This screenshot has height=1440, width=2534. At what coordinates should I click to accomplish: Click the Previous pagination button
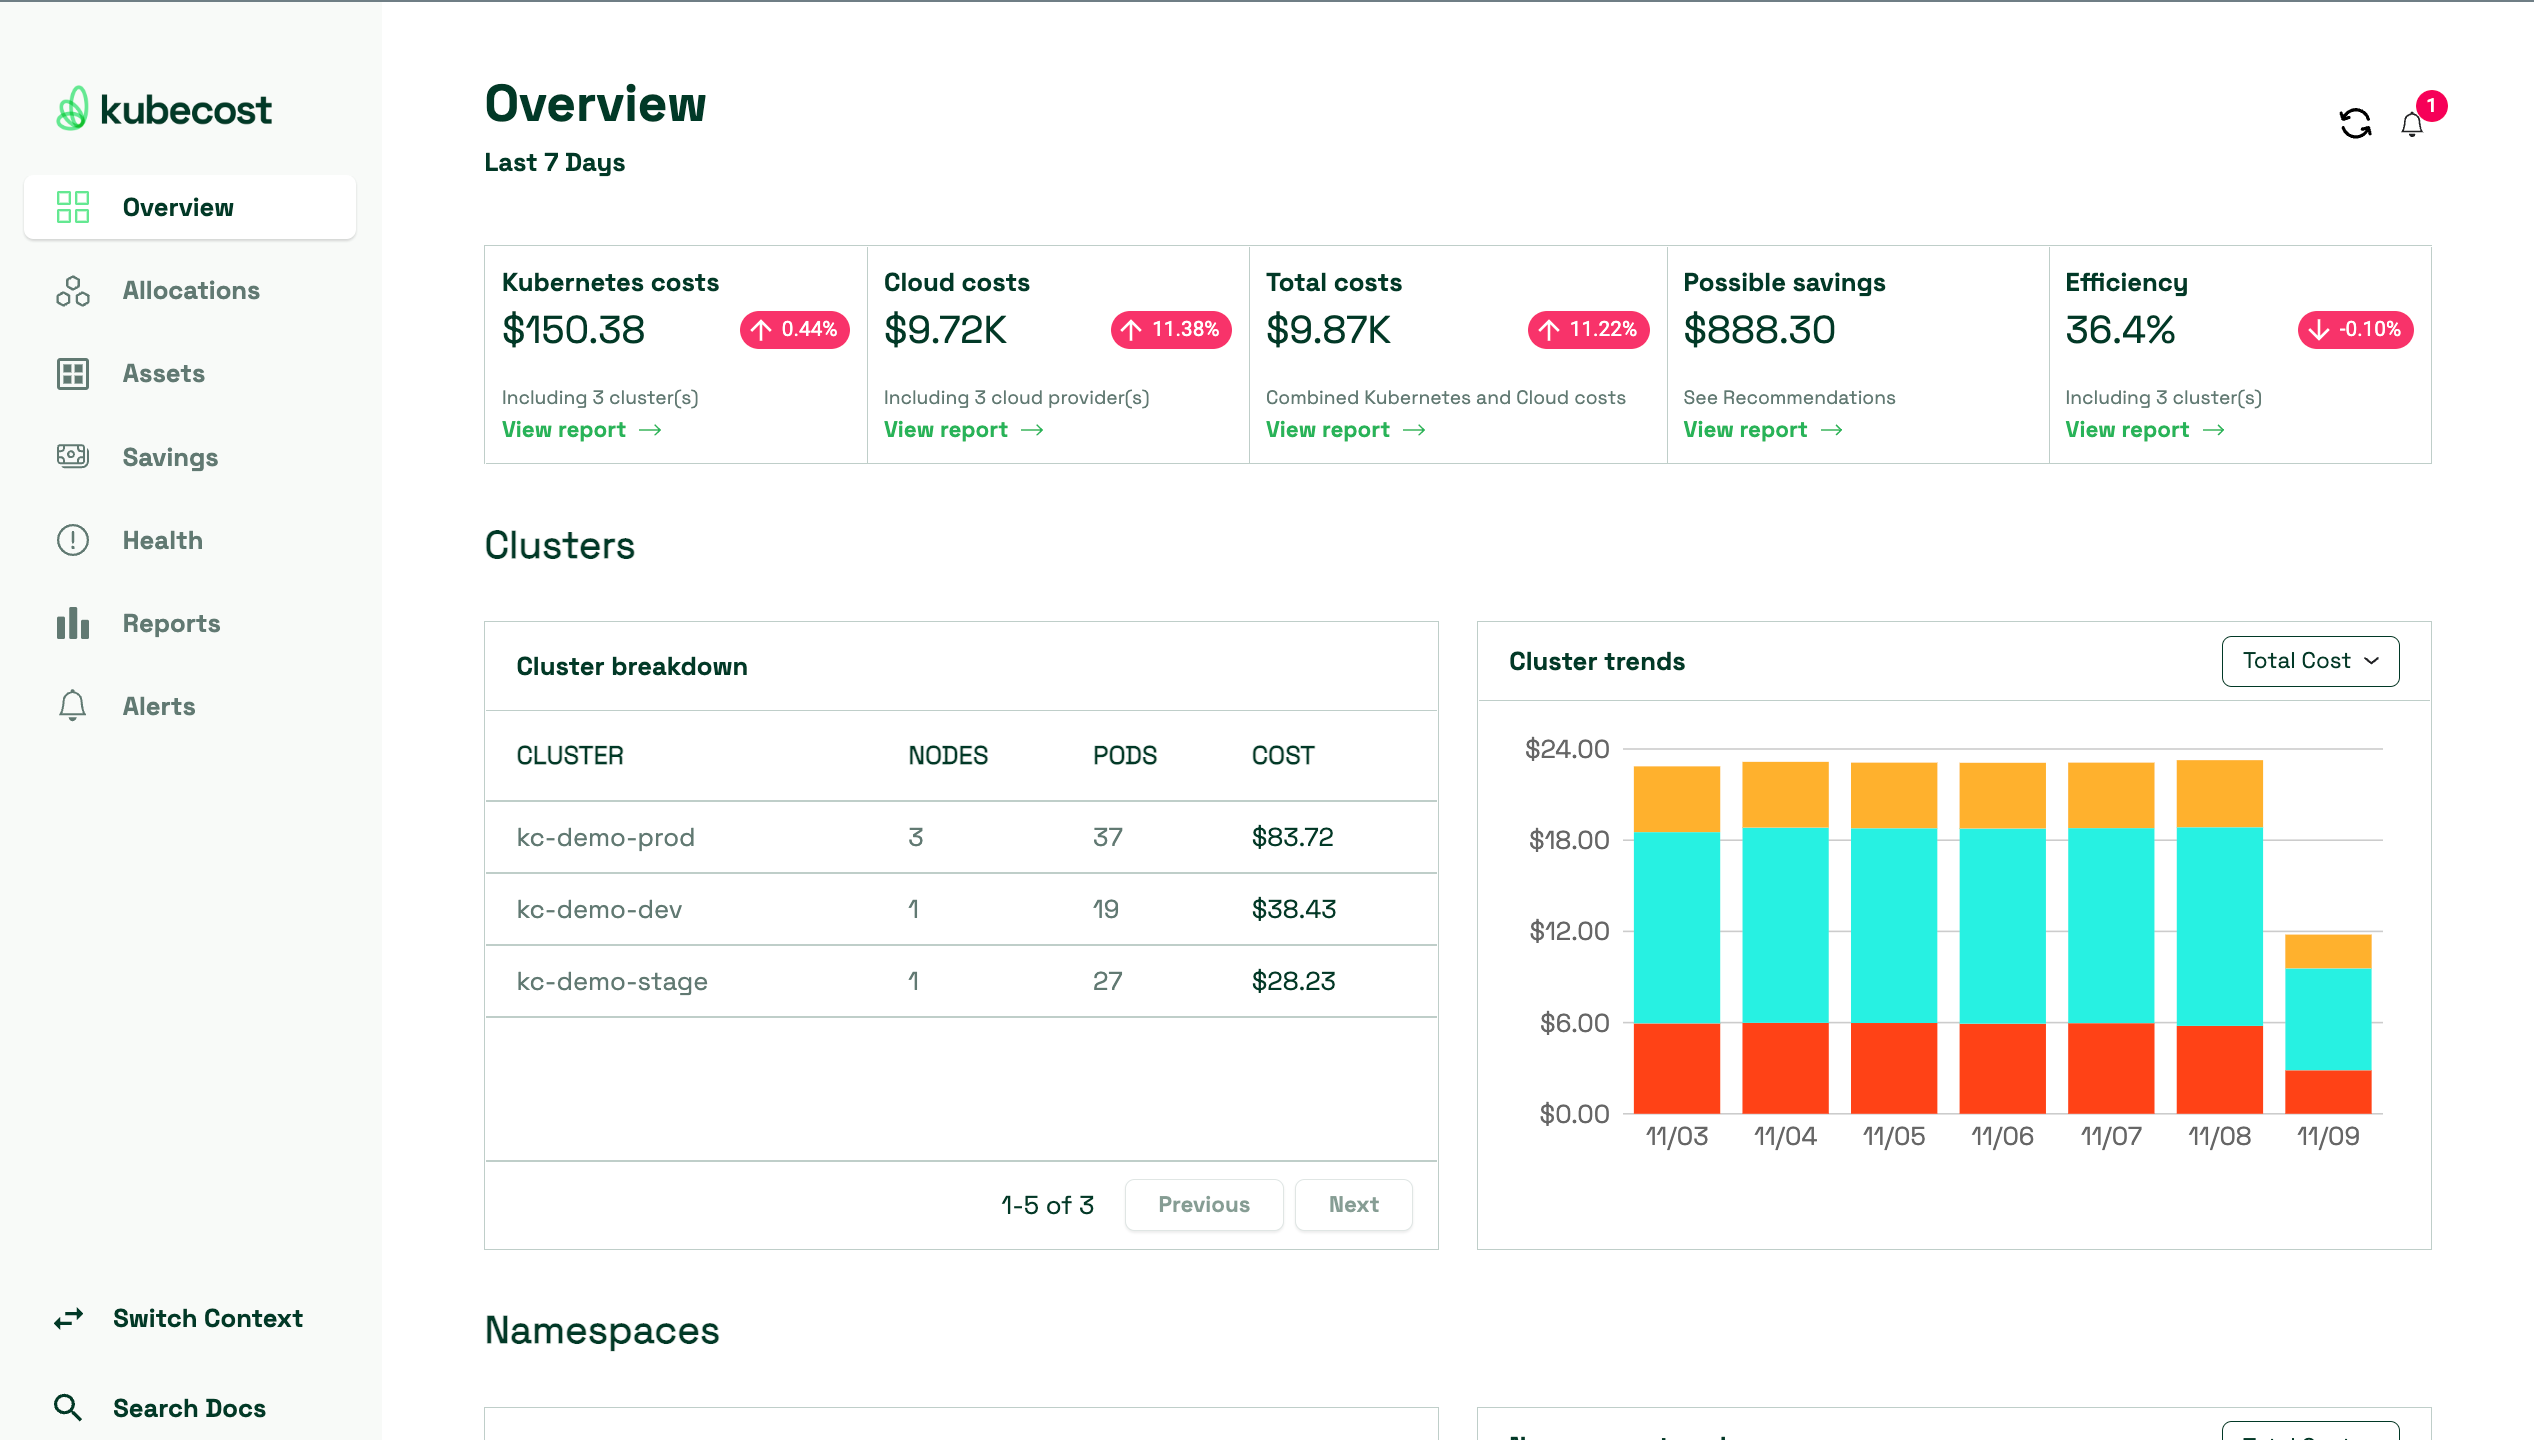pyautogui.click(x=1204, y=1204)
